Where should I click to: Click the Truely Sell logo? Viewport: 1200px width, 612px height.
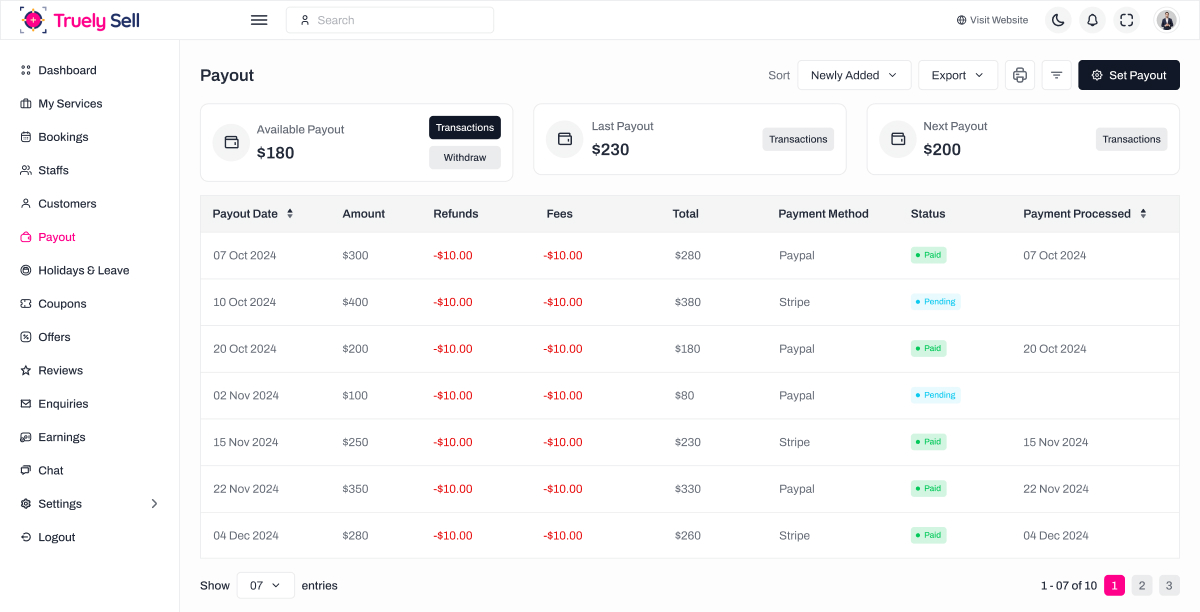click(x=80, y=20)
